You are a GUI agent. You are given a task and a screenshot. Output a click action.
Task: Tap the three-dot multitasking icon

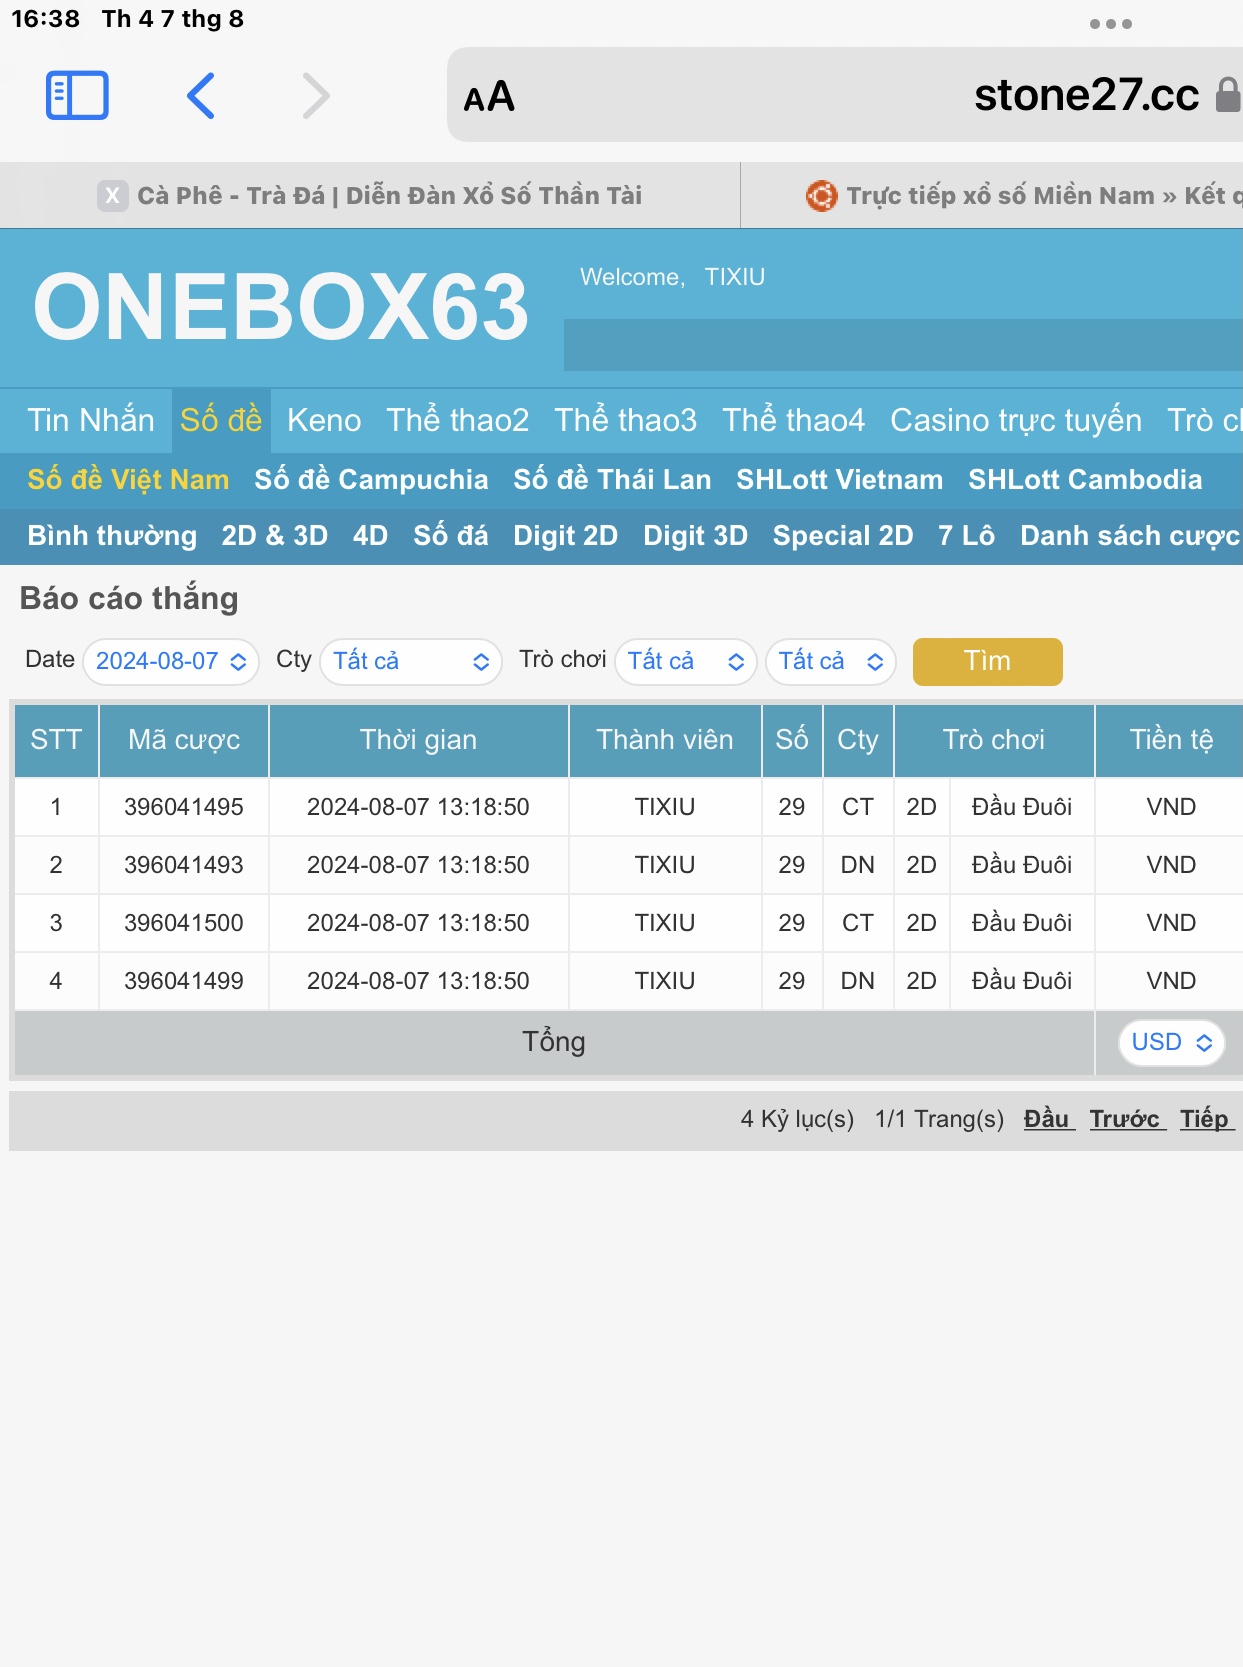1110,24
